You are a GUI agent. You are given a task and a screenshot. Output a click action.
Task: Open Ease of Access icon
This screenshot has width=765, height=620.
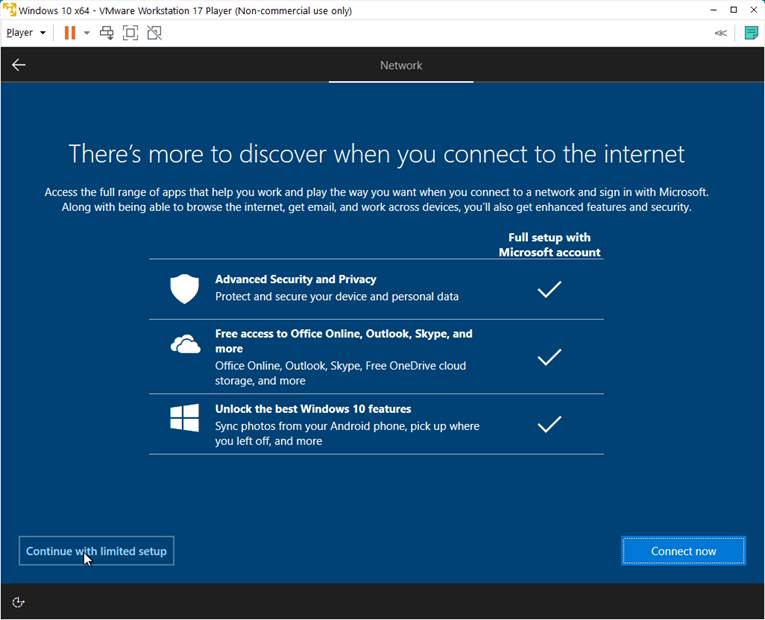click(x=18, y=602)
